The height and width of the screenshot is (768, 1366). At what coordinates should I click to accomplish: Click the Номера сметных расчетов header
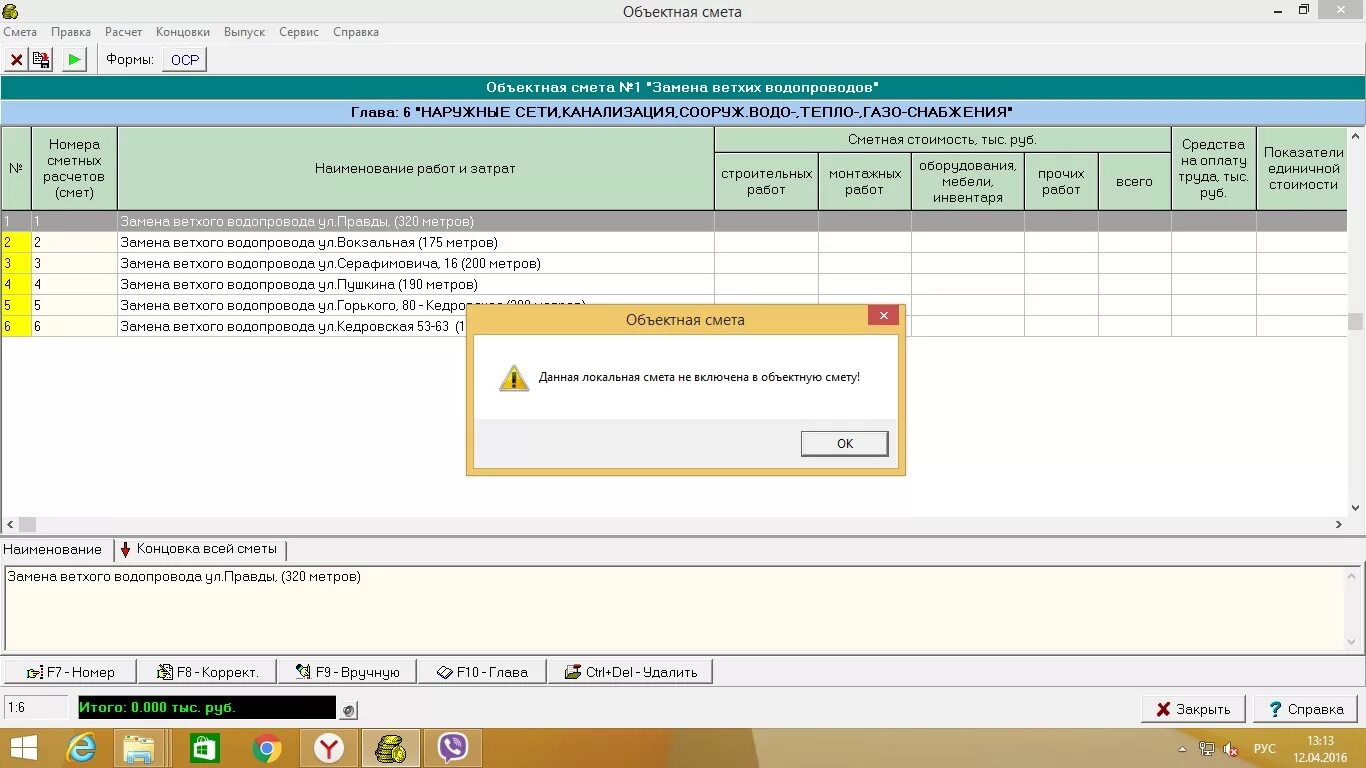(x=74, y=168)
